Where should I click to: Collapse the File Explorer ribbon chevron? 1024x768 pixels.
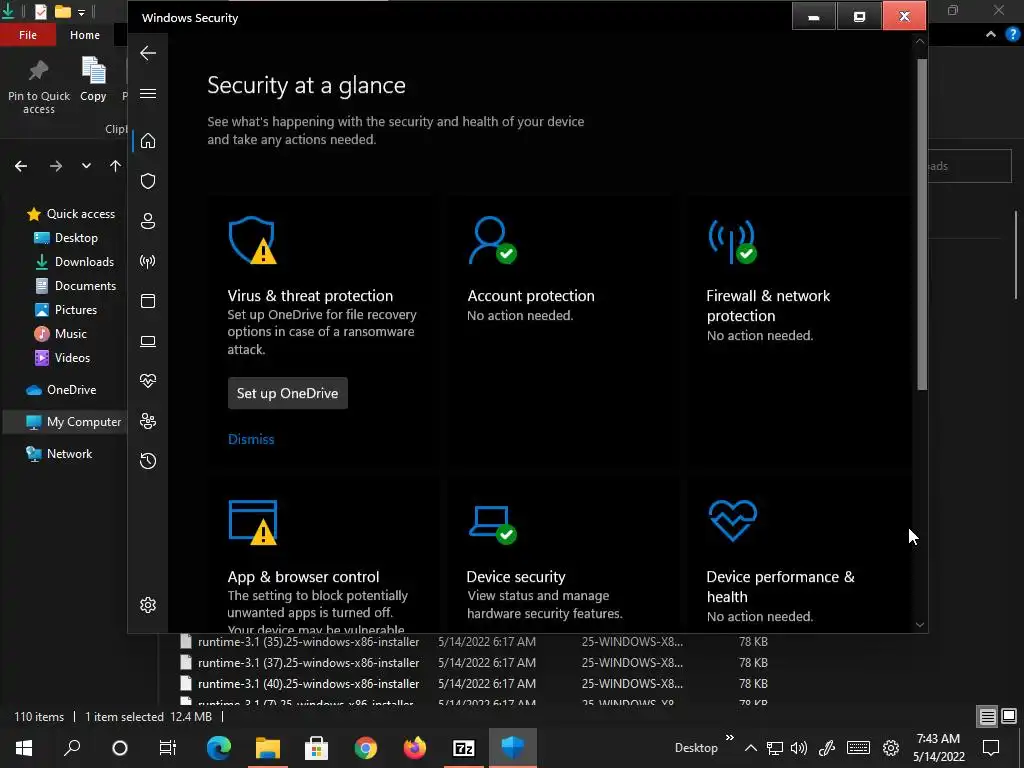991,35
